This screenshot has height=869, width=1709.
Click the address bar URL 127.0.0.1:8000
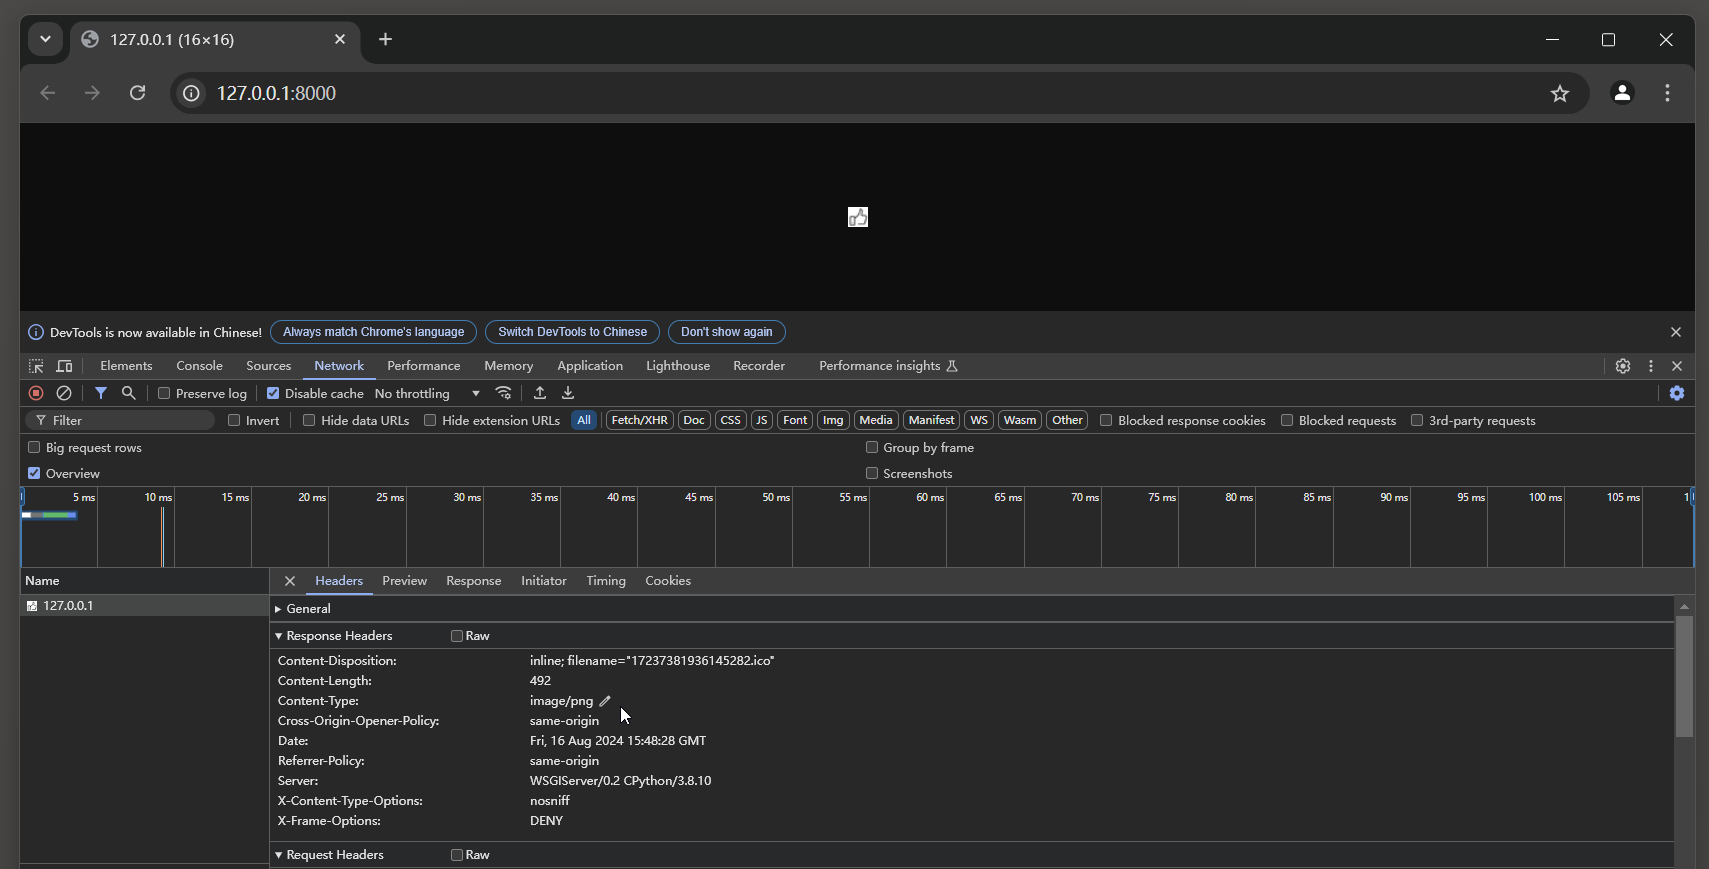click(276, 93)
